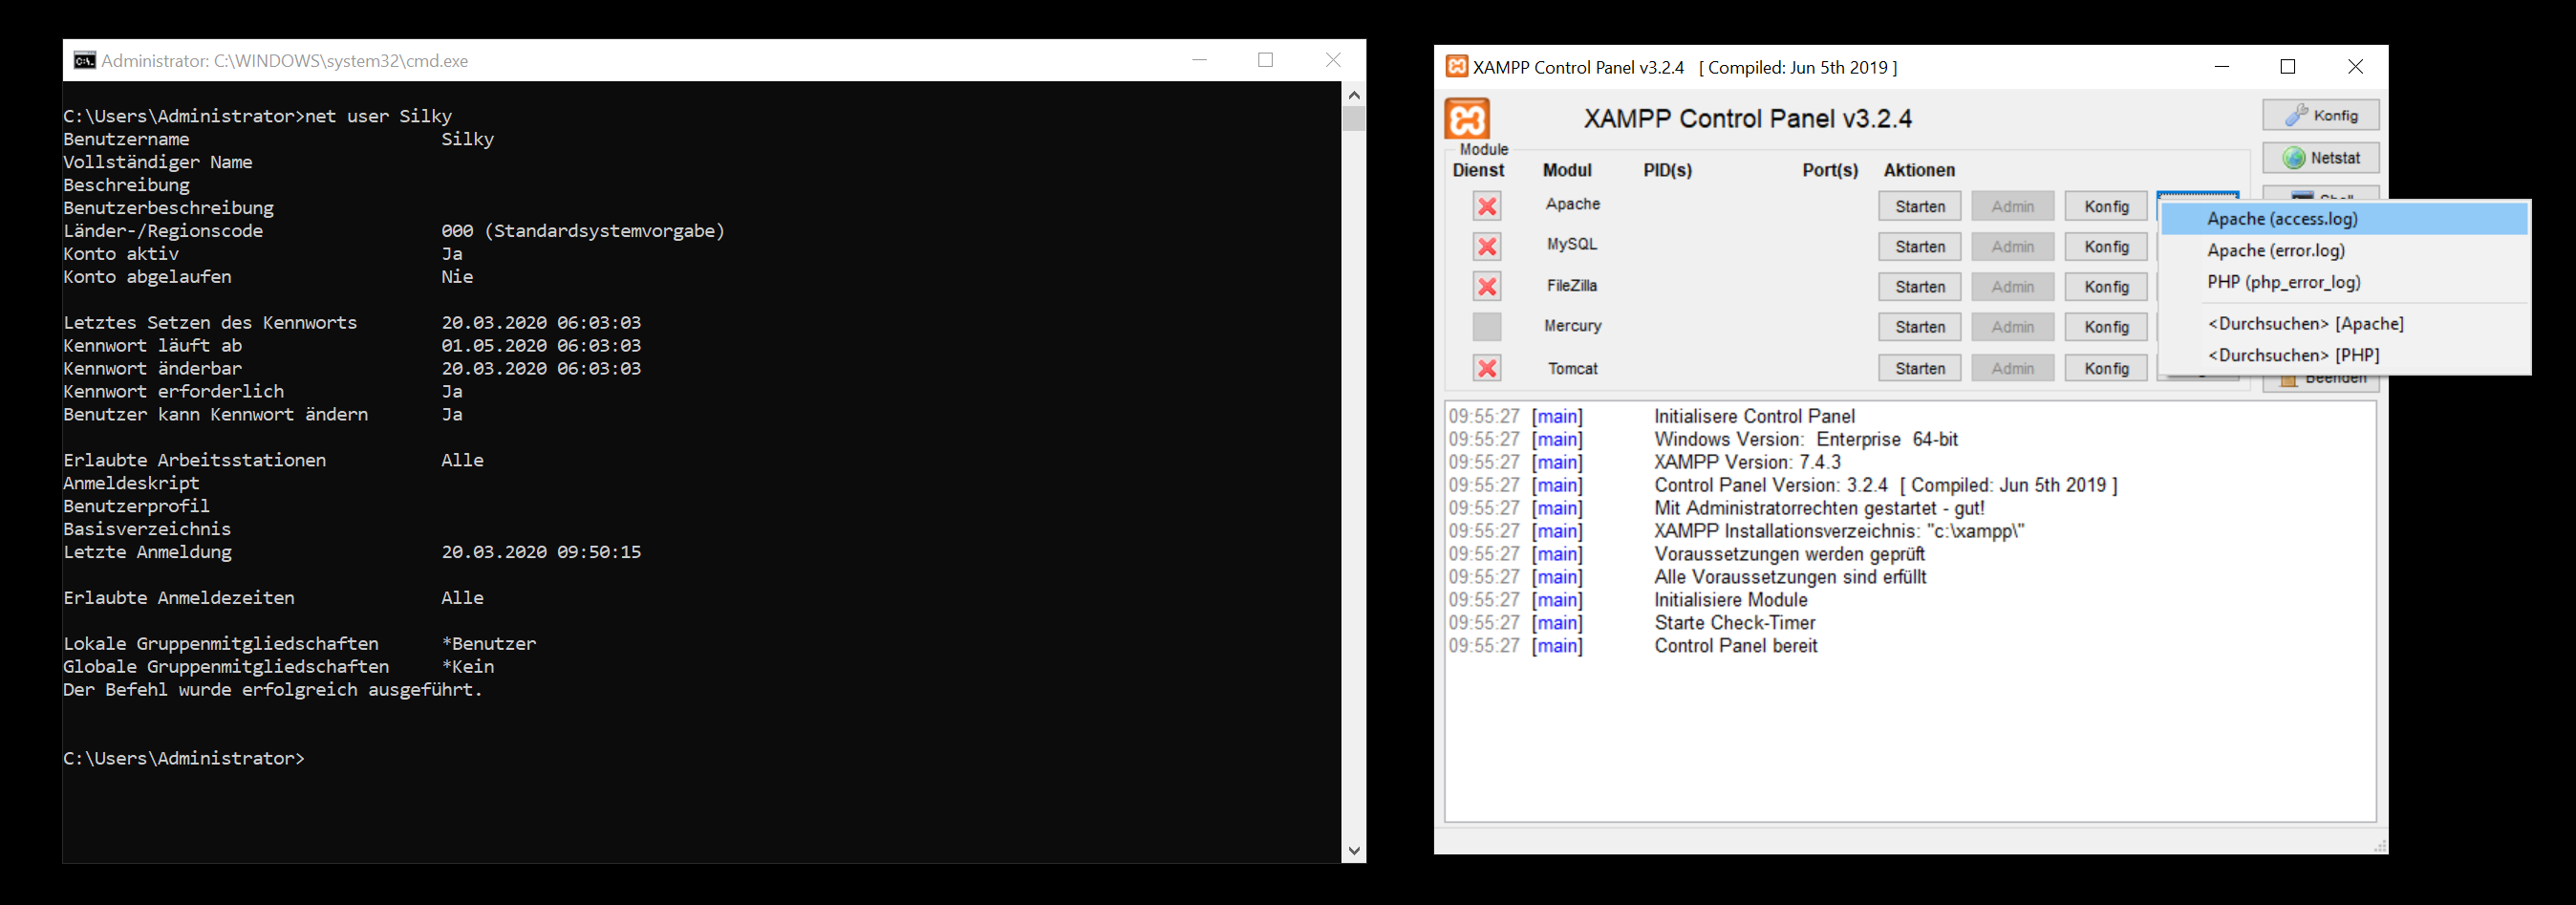2576x905 pixels.
Task: Click log line 'Initialisere Control Panel'
Action: [x=1754, y=417]
